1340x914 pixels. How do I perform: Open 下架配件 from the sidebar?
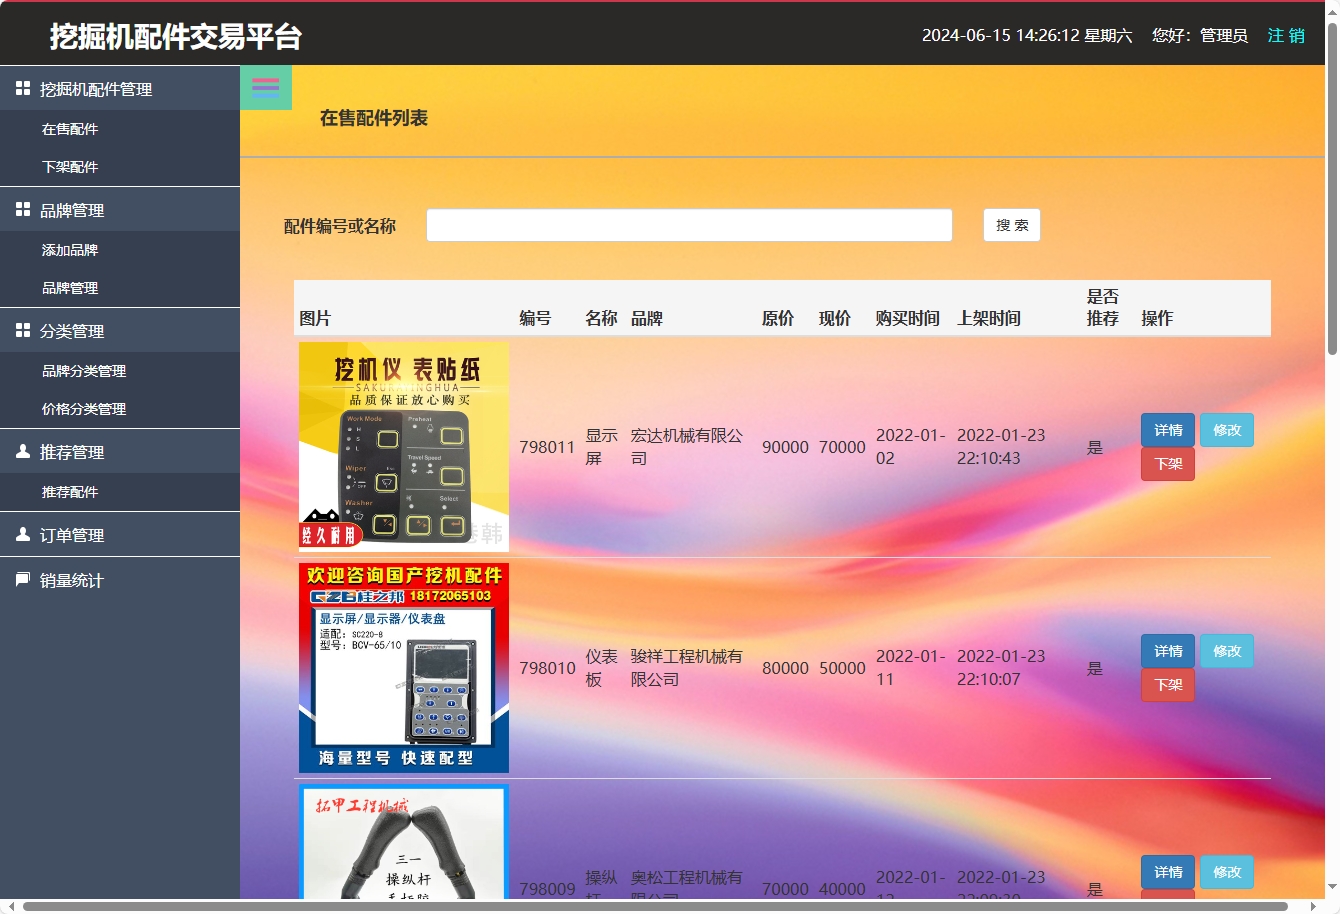point(70,166)
